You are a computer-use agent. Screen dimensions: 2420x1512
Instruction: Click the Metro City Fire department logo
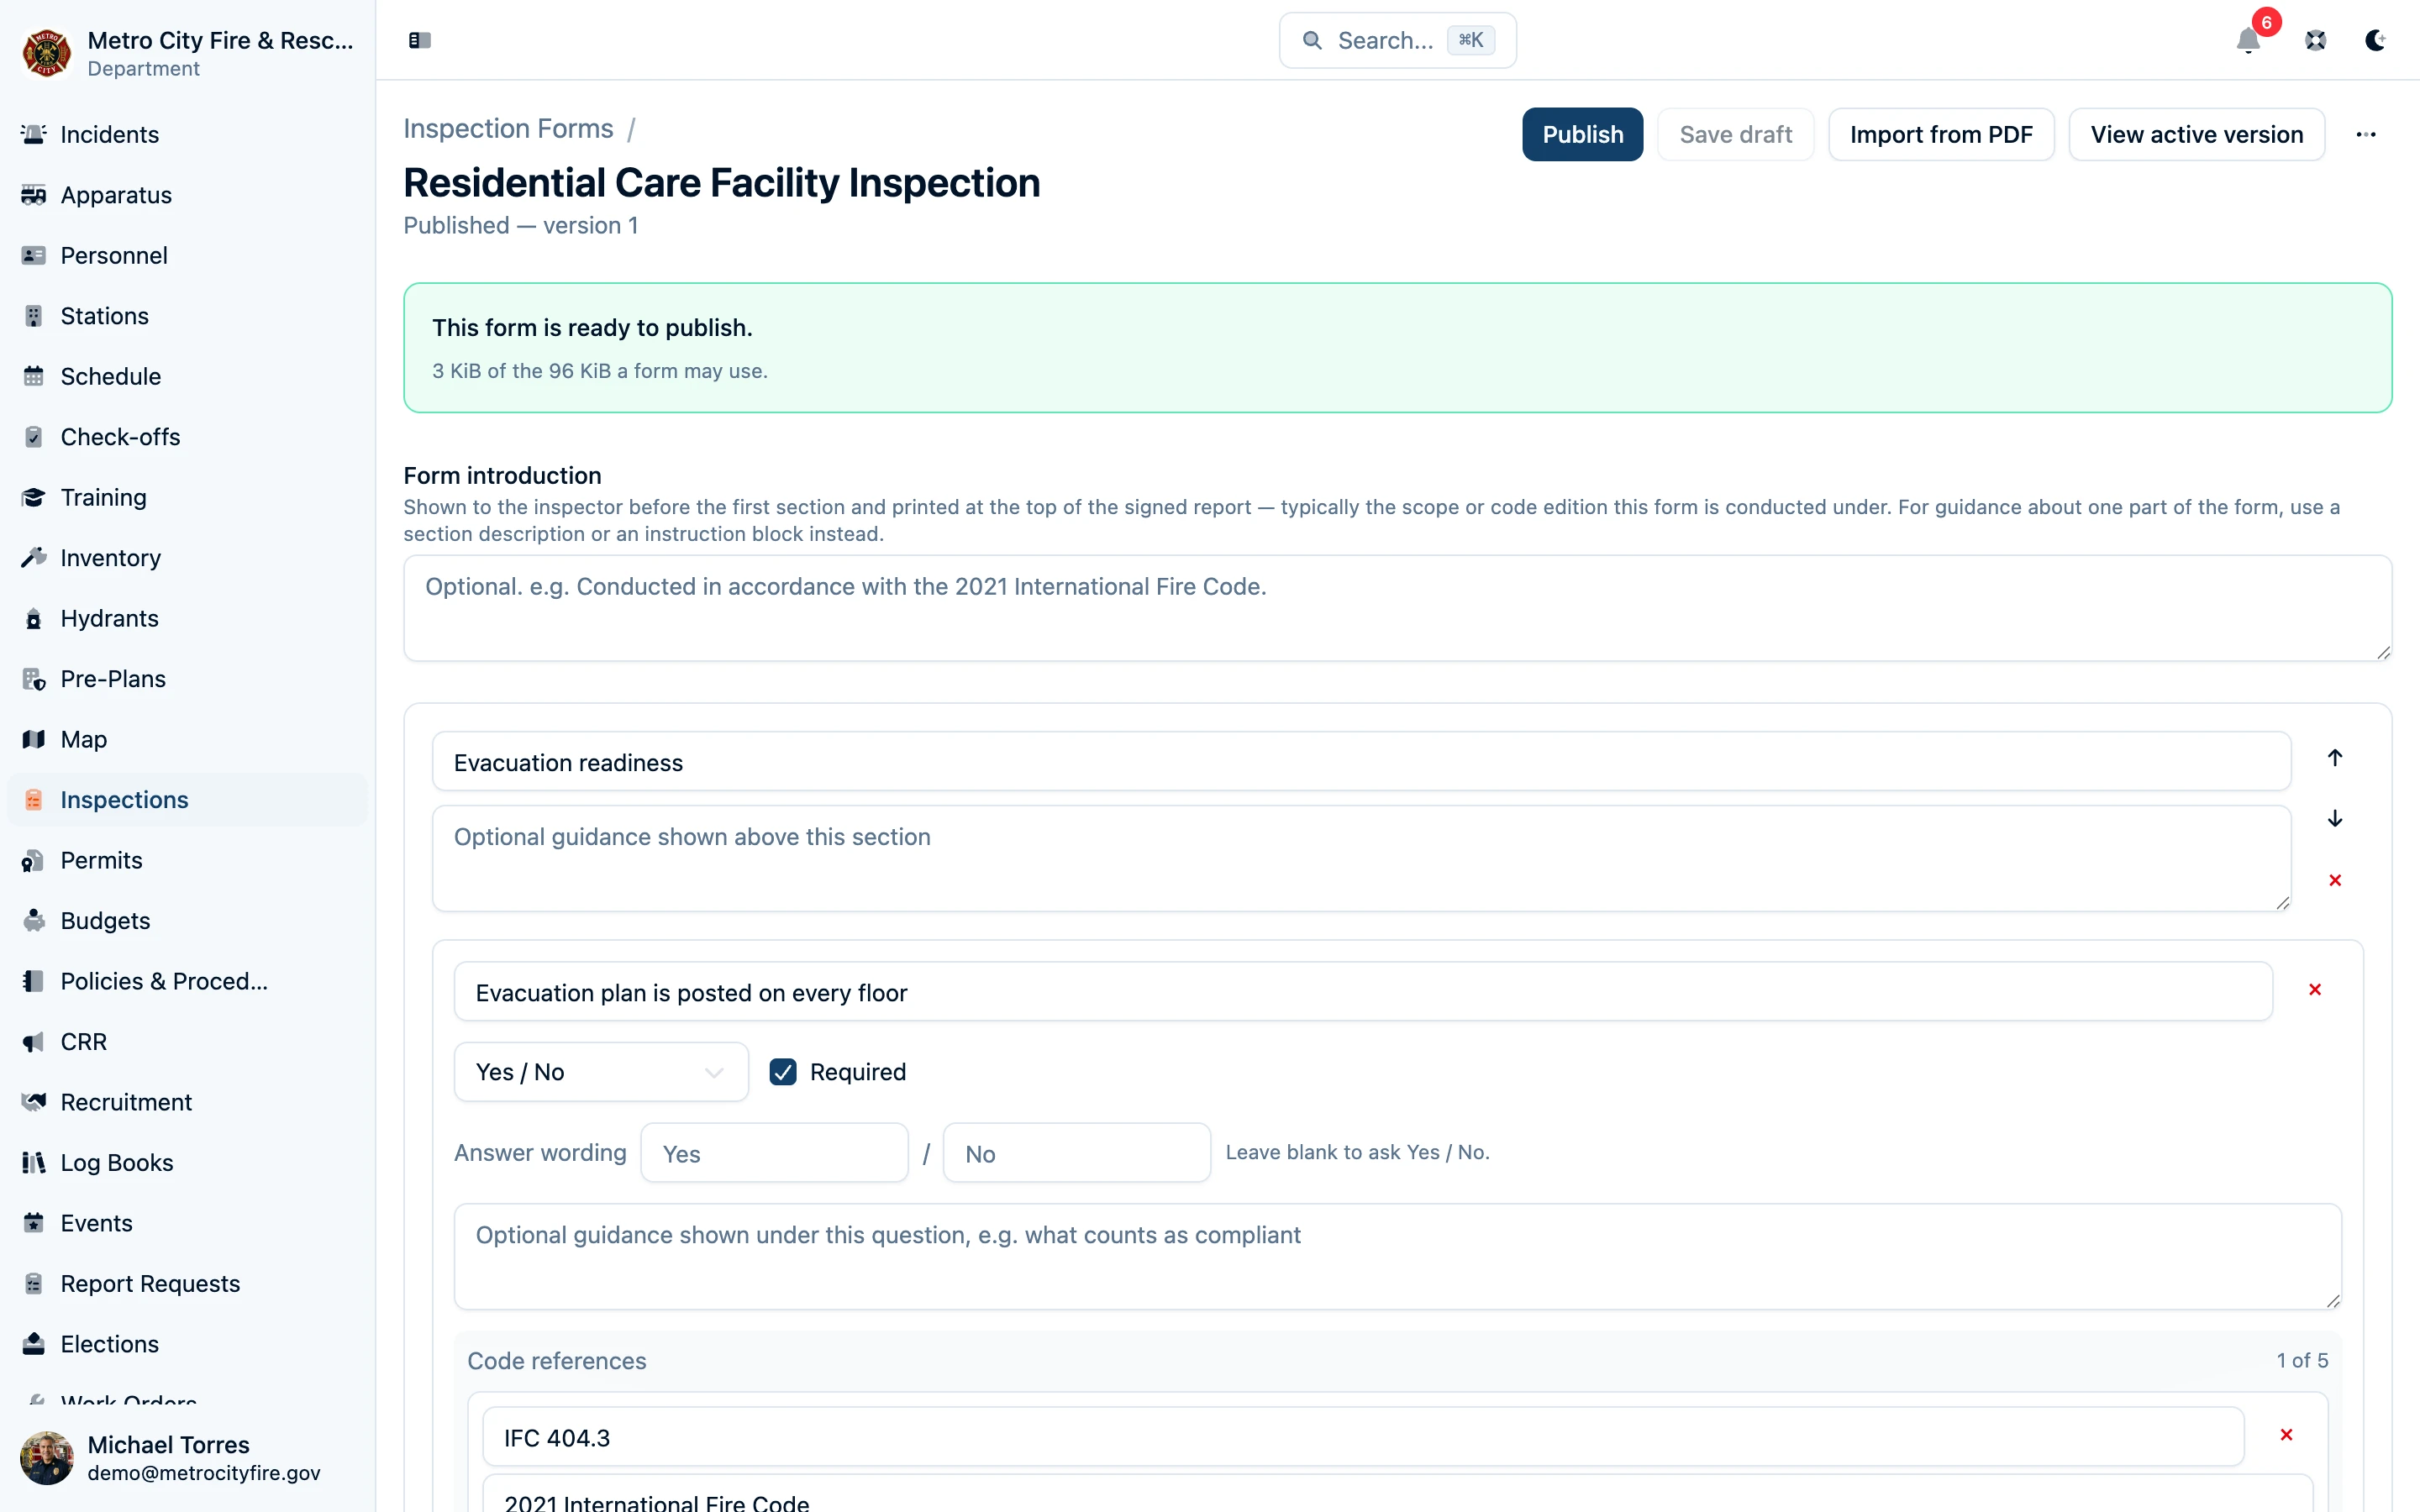tap(47, 53)
